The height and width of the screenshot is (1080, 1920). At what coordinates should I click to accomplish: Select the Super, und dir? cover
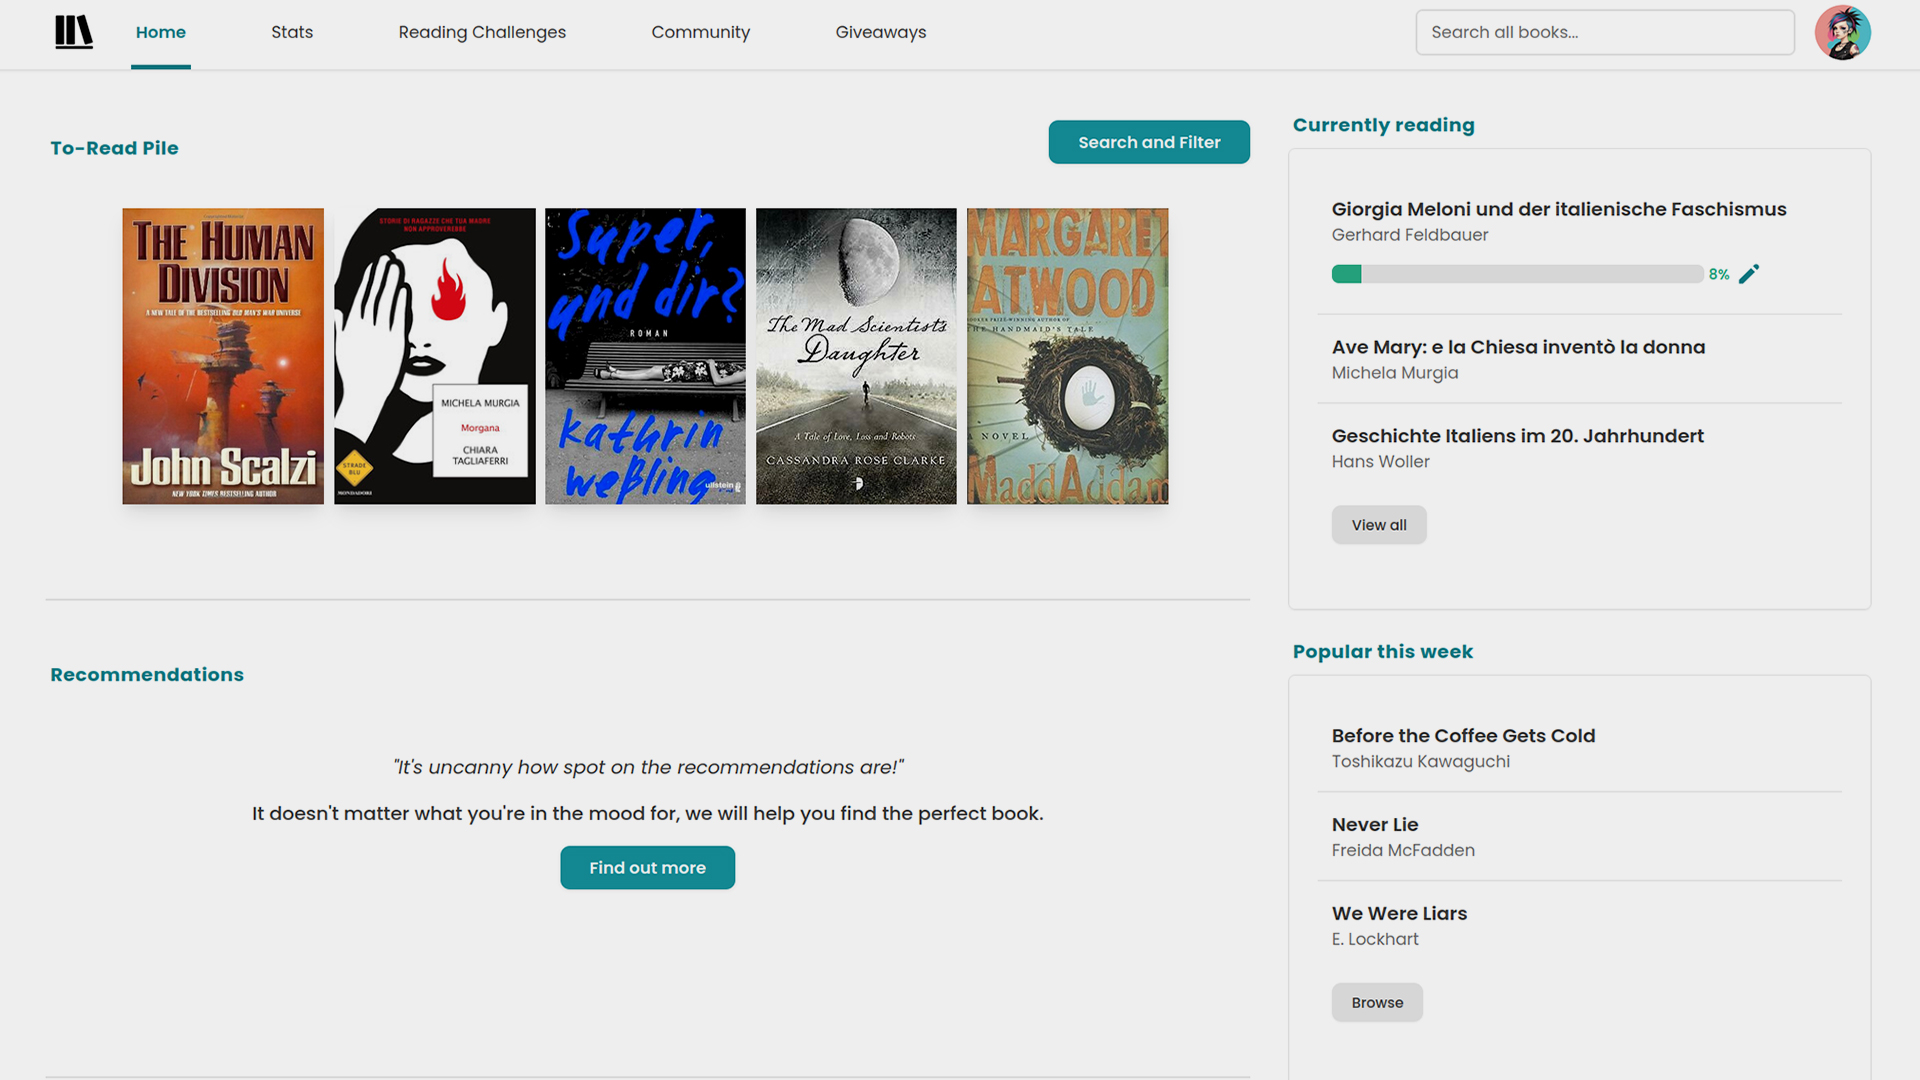645,356
